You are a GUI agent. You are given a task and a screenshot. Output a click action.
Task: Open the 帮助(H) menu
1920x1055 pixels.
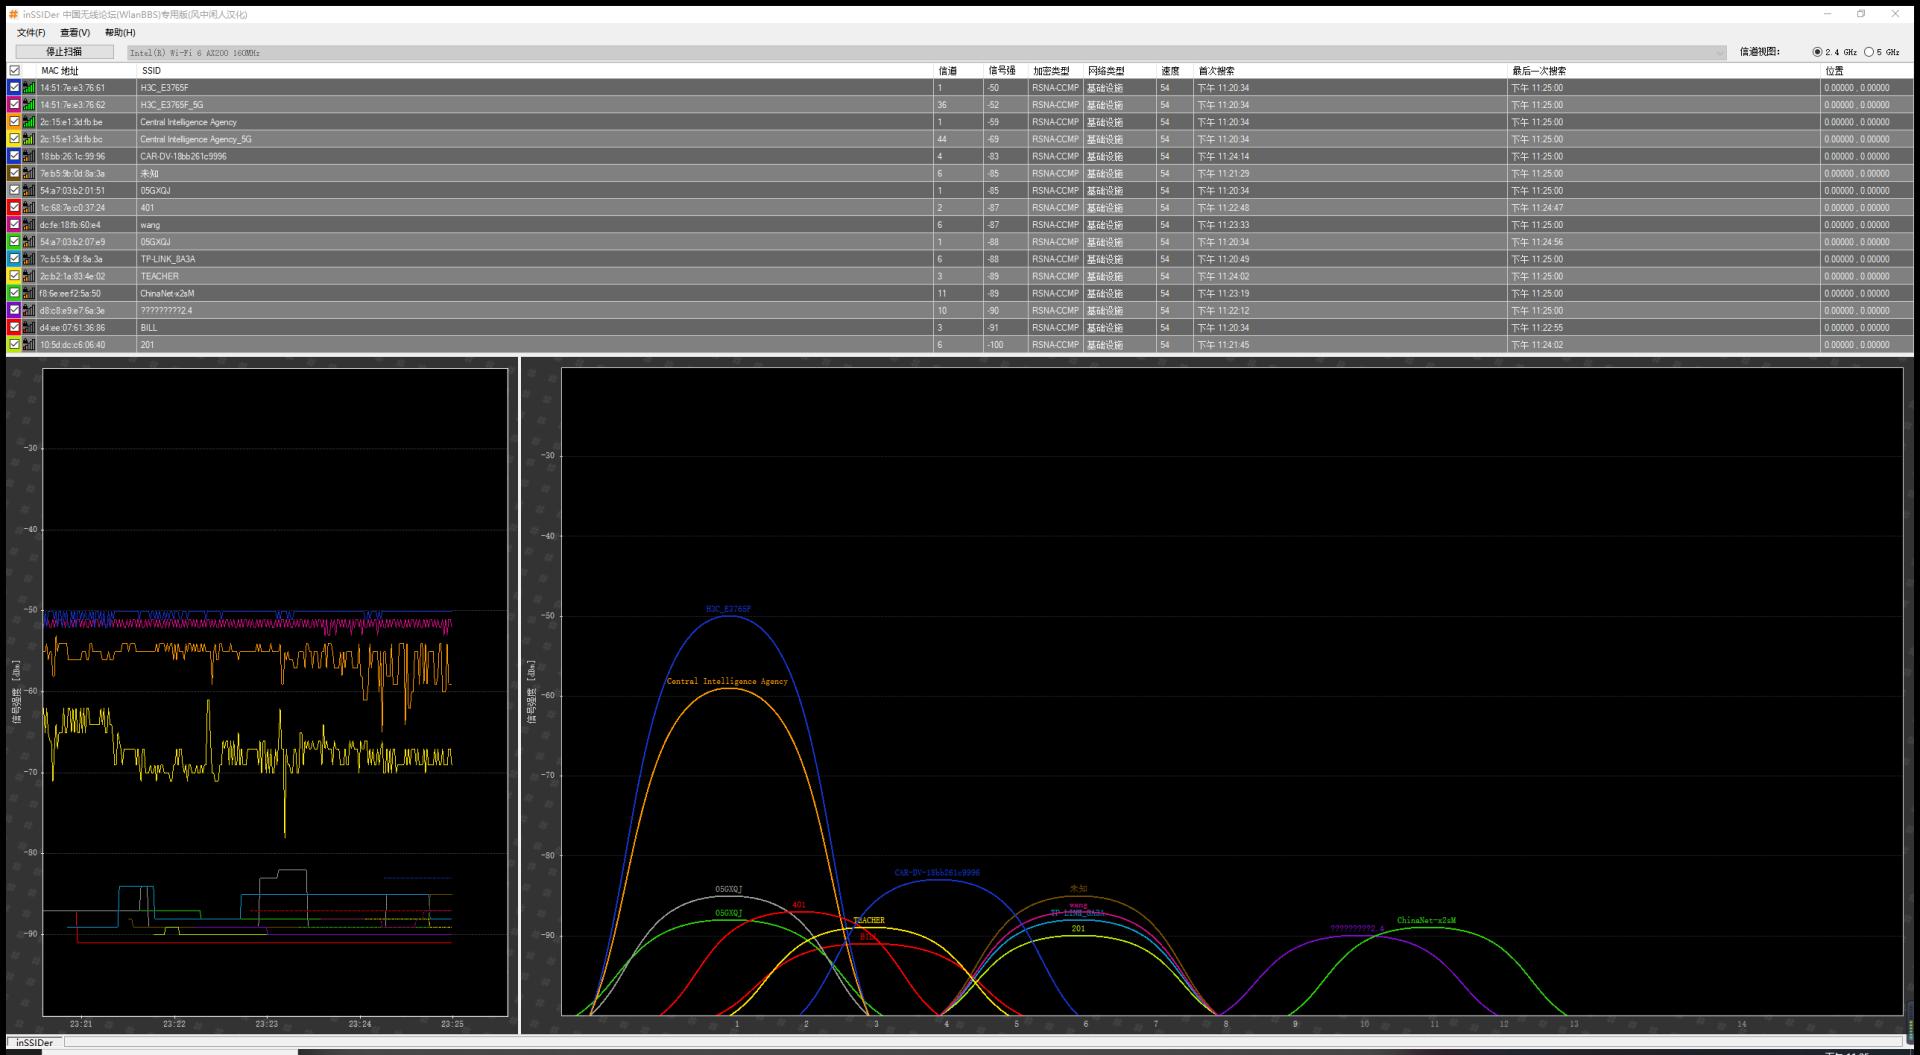120,33
